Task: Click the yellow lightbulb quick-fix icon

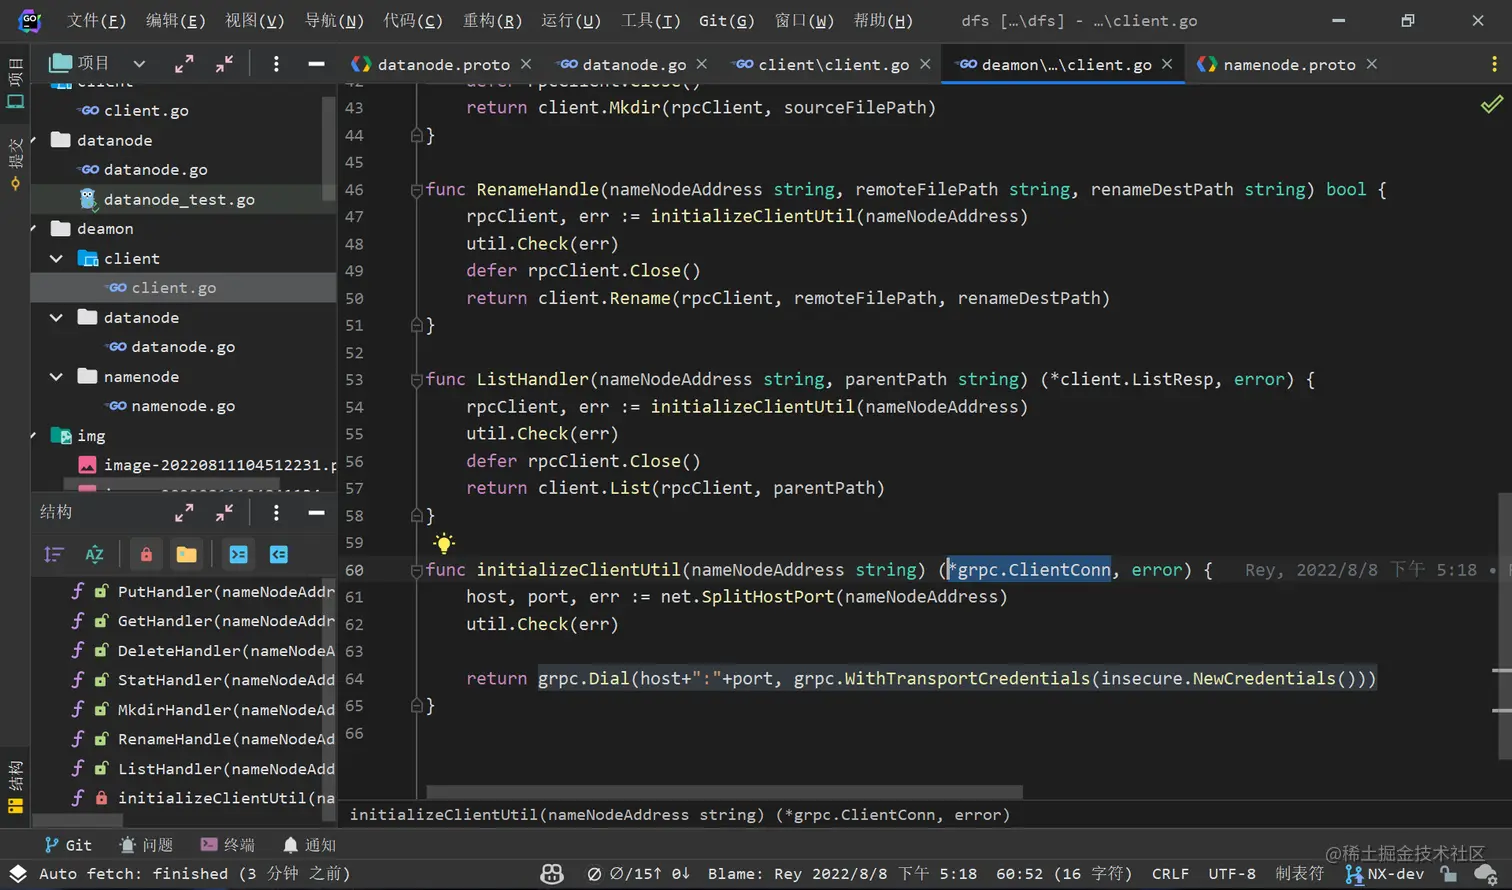Action: coord(444,543)
